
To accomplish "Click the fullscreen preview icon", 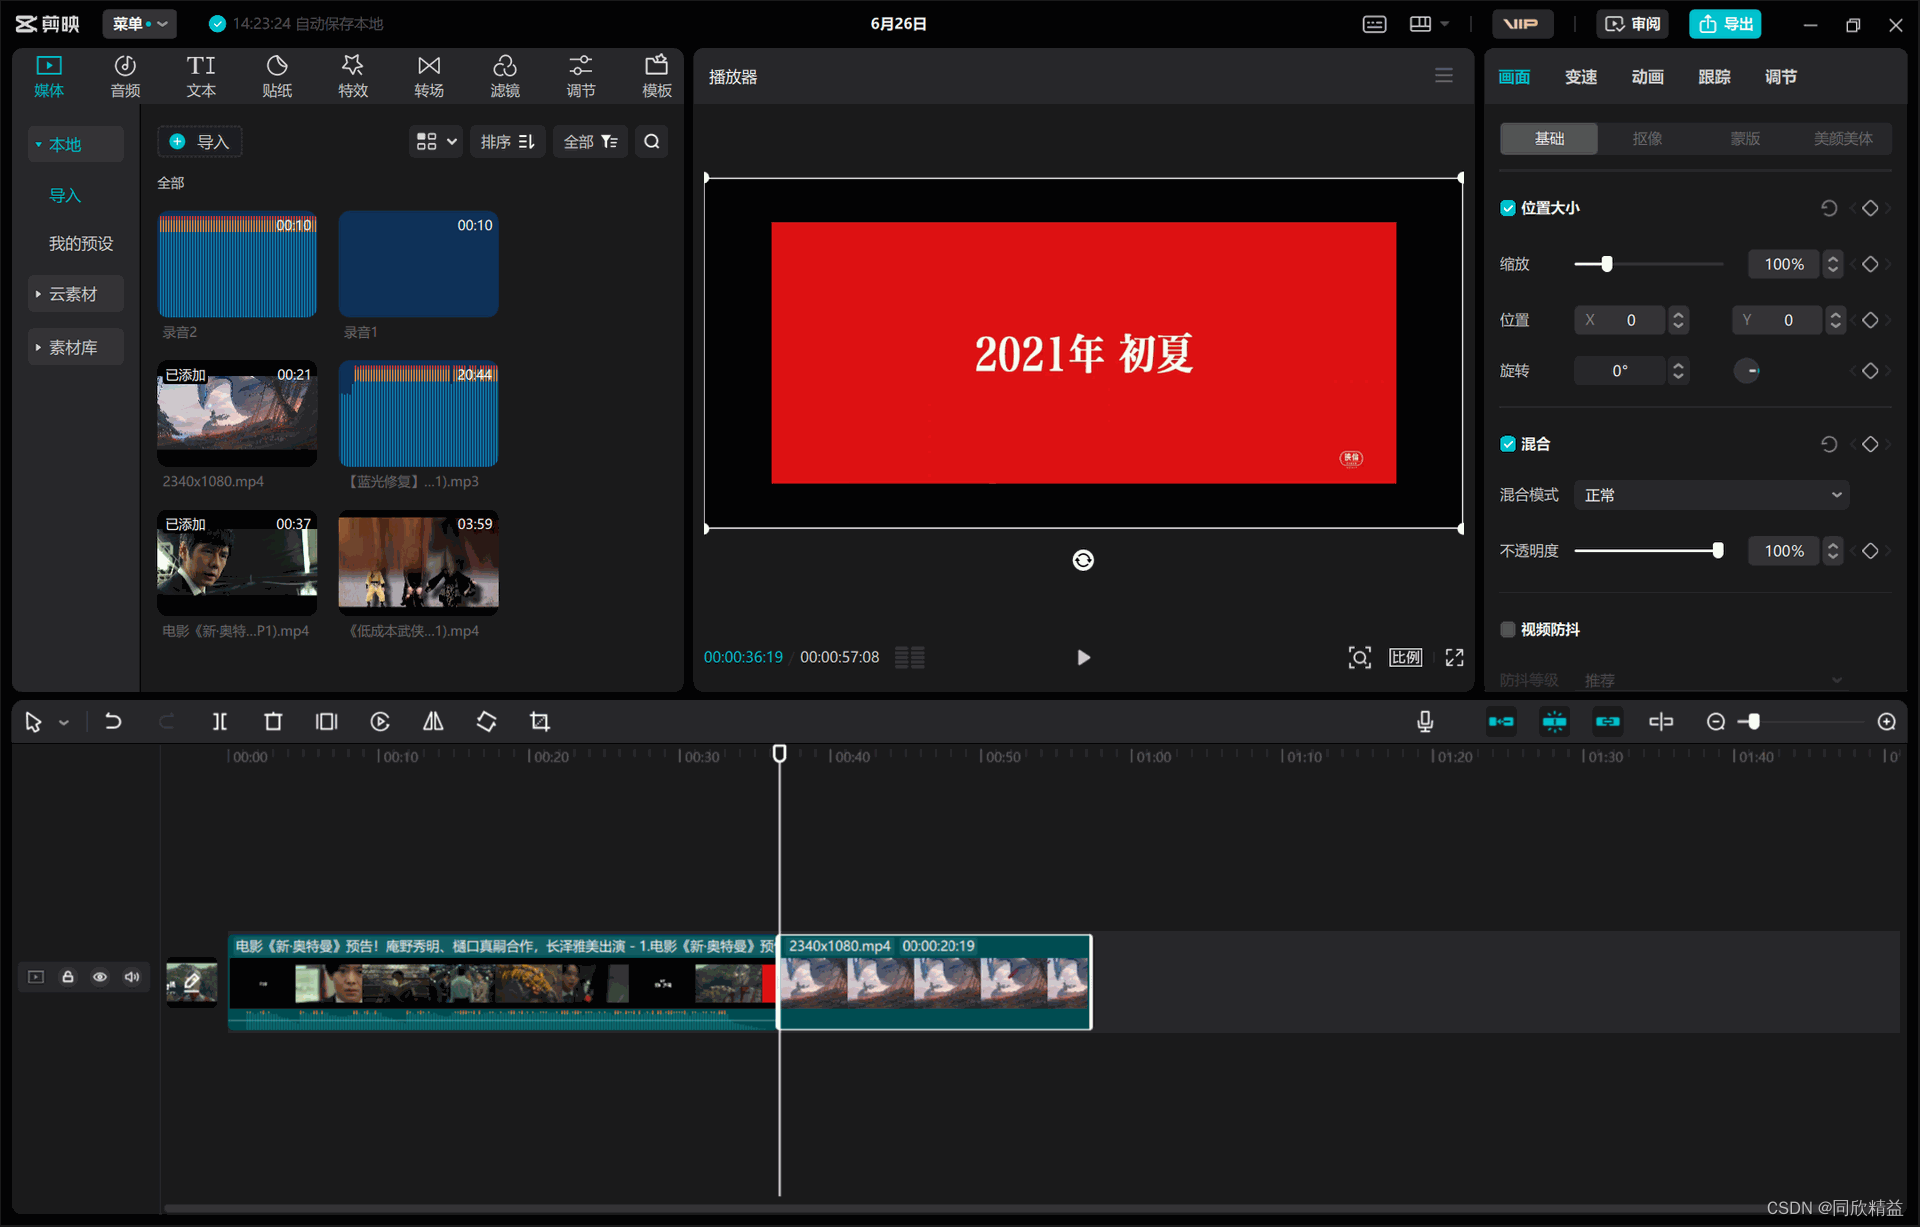I will (x=1454, y=657).
